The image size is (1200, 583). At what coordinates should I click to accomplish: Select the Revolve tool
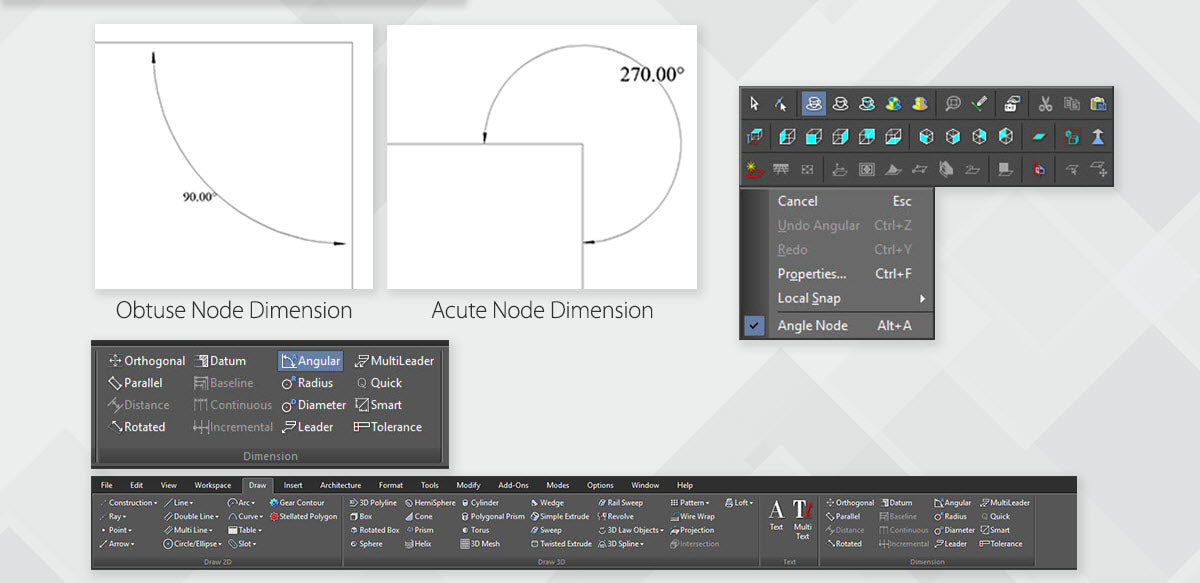616,517
